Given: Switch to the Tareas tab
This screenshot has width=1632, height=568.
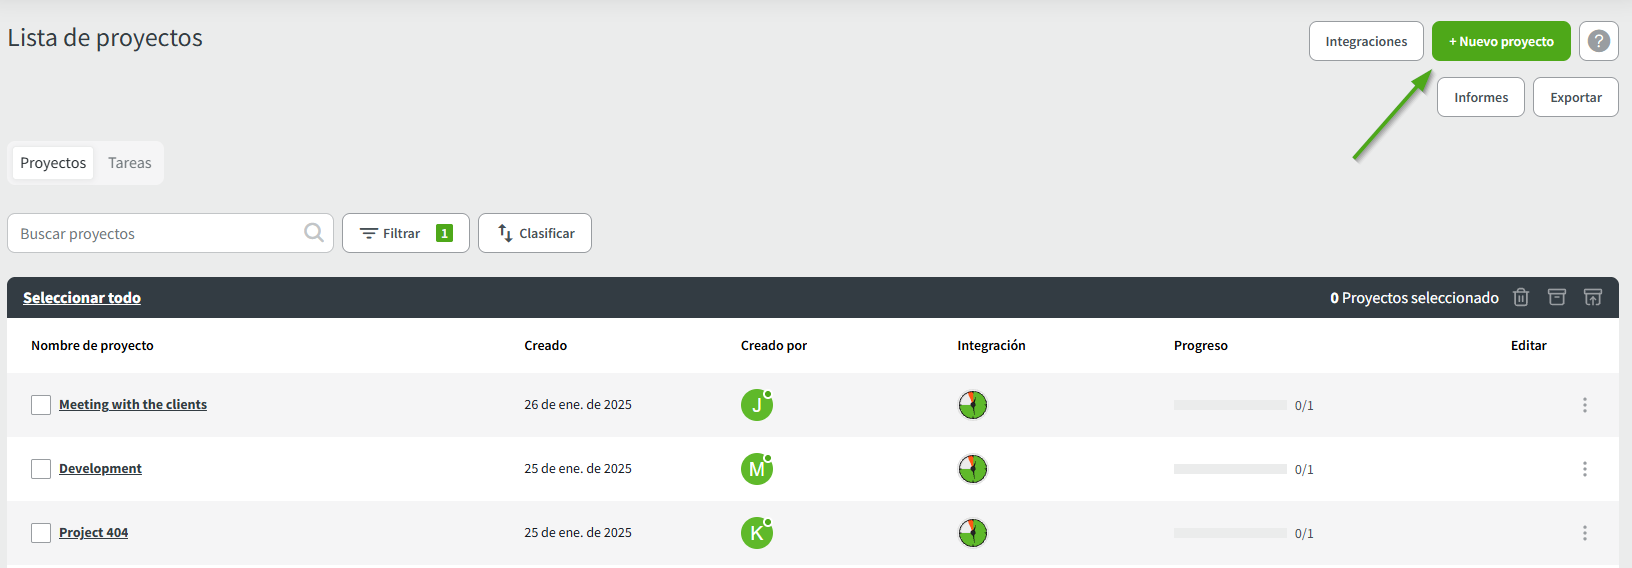Looking at the screenshot, I should click(x=130, y=163).
